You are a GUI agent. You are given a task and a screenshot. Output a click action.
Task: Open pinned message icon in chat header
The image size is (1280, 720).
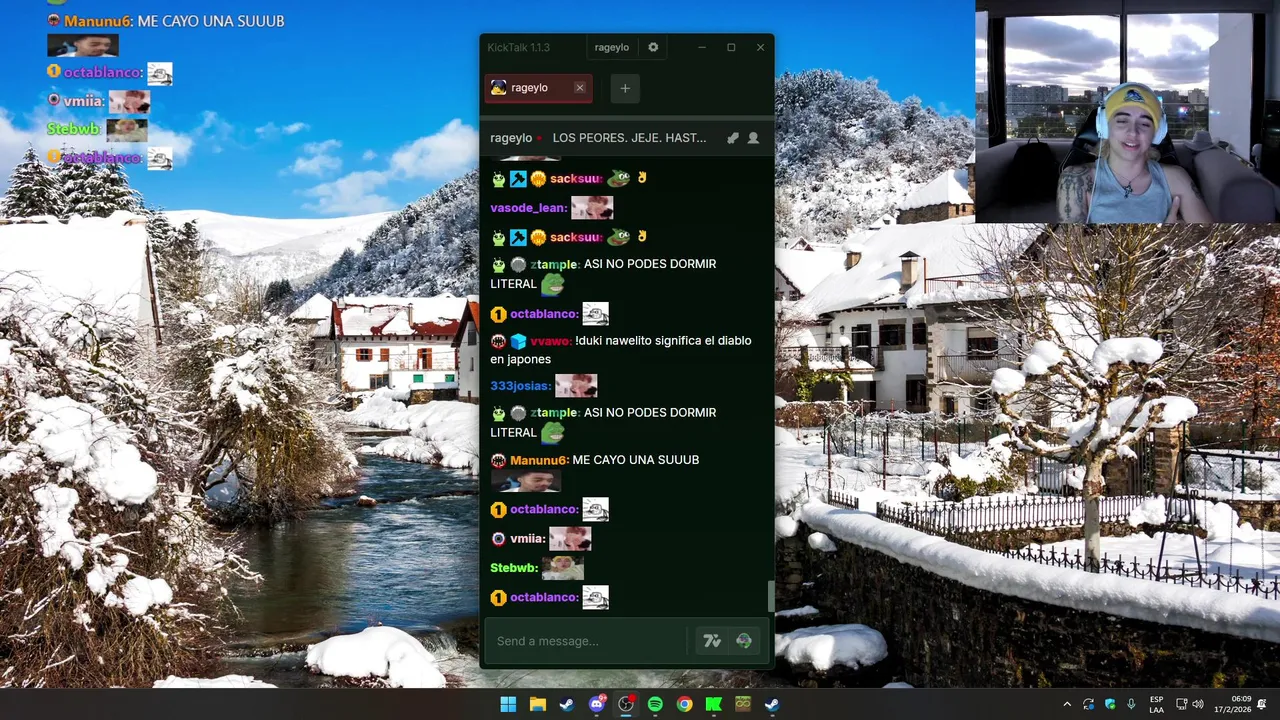pyautogui.click(x=733, y=138)
